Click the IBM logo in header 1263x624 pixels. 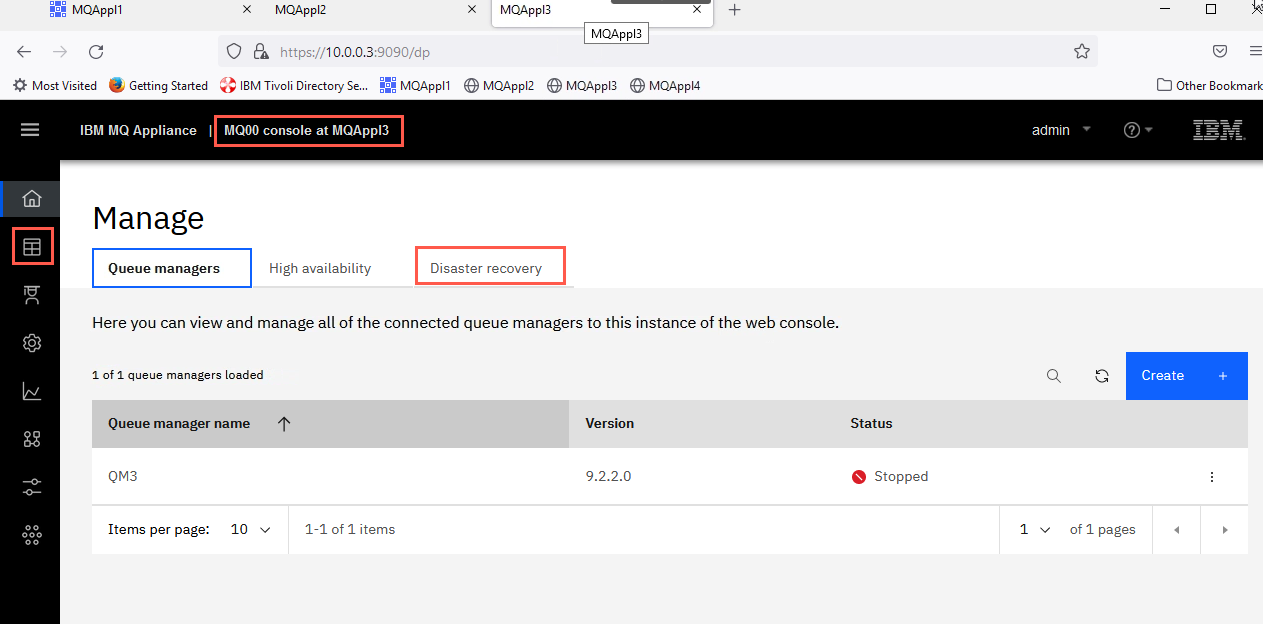[1218, 130]
